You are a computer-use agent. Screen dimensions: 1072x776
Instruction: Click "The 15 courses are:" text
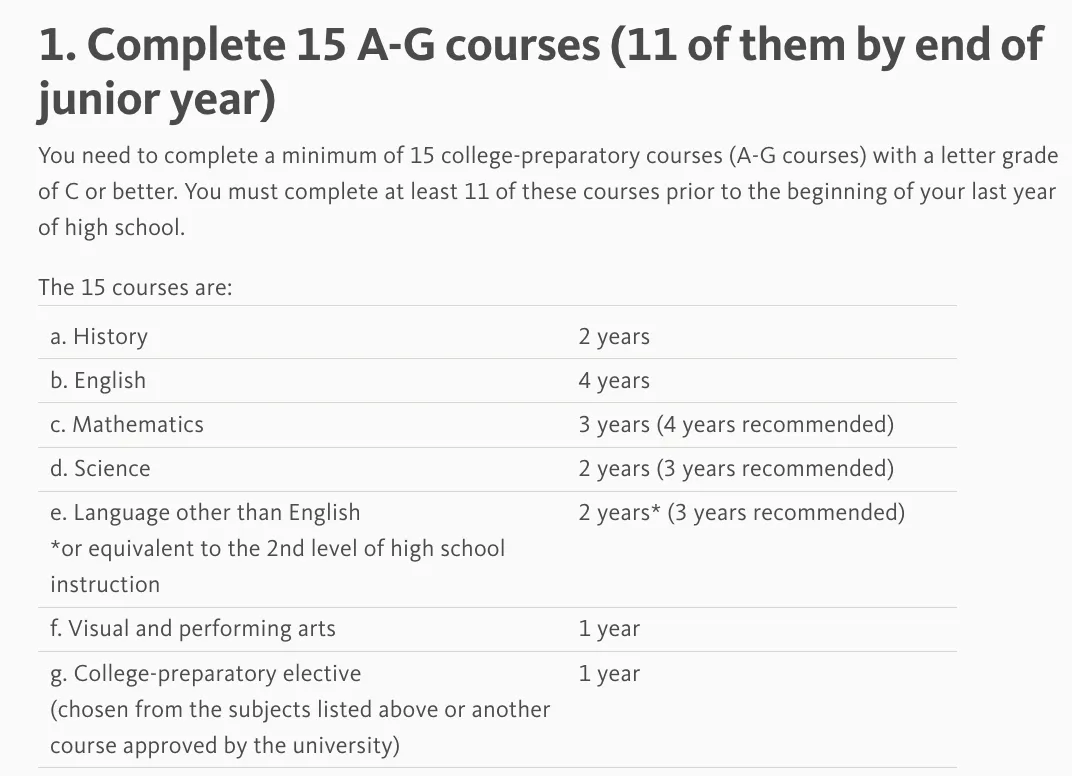point(135,287)
